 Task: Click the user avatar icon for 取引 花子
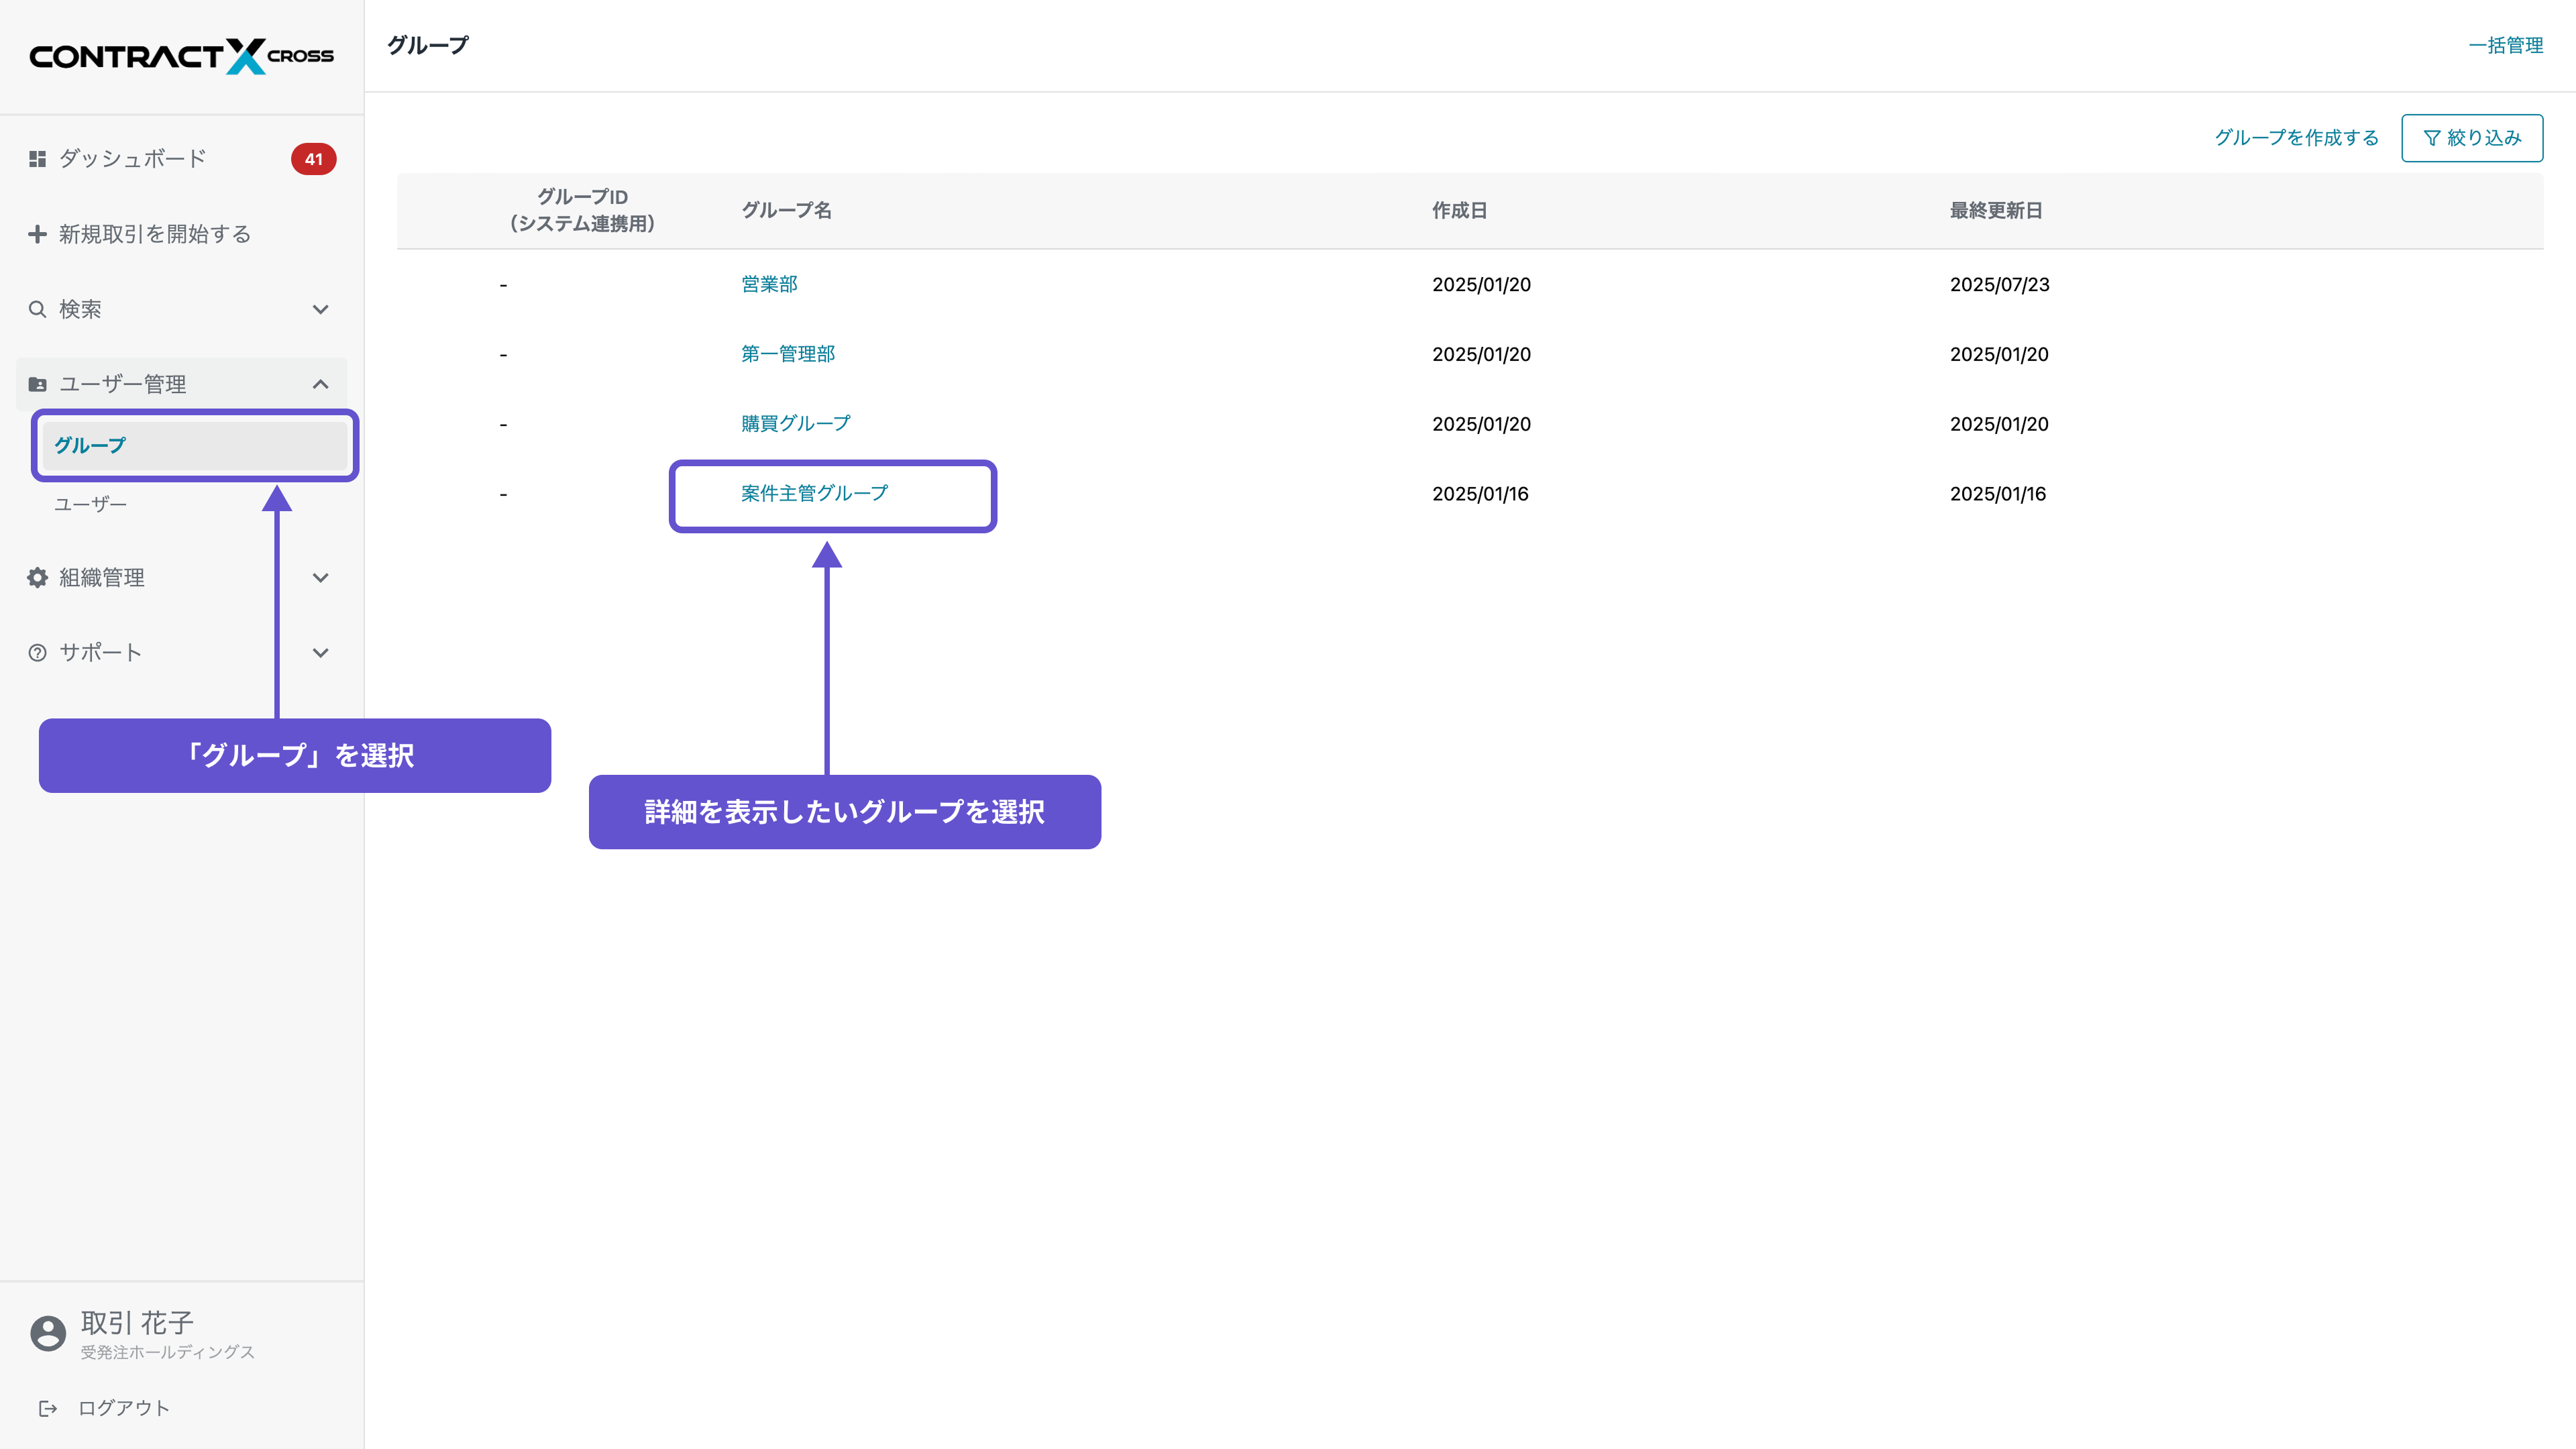tap(47, 1333)
